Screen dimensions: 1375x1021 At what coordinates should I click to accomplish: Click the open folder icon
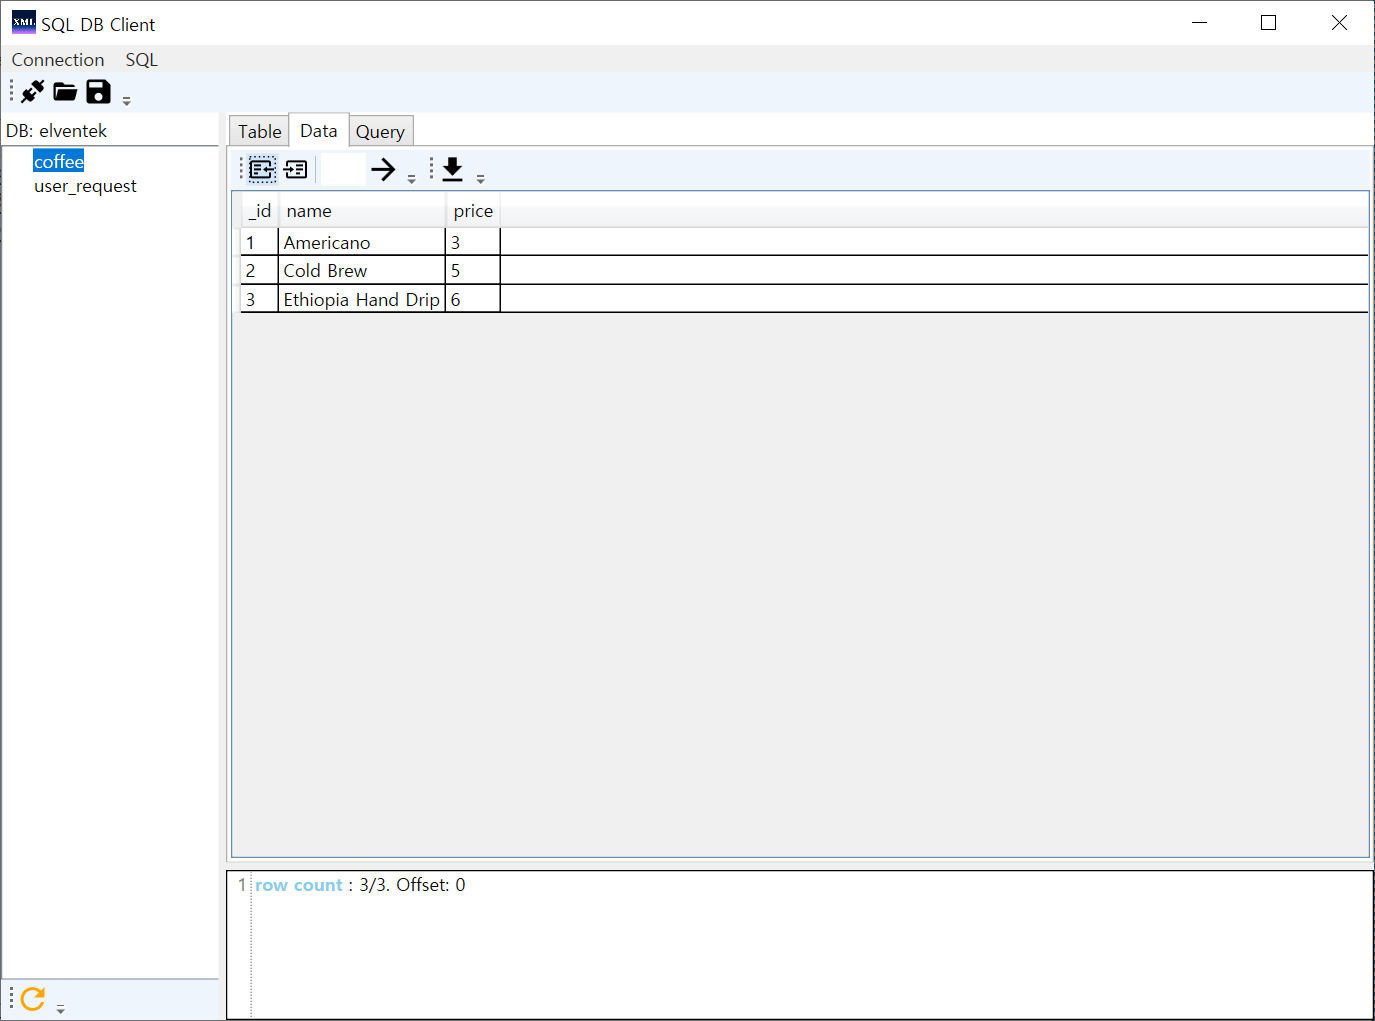65,92
